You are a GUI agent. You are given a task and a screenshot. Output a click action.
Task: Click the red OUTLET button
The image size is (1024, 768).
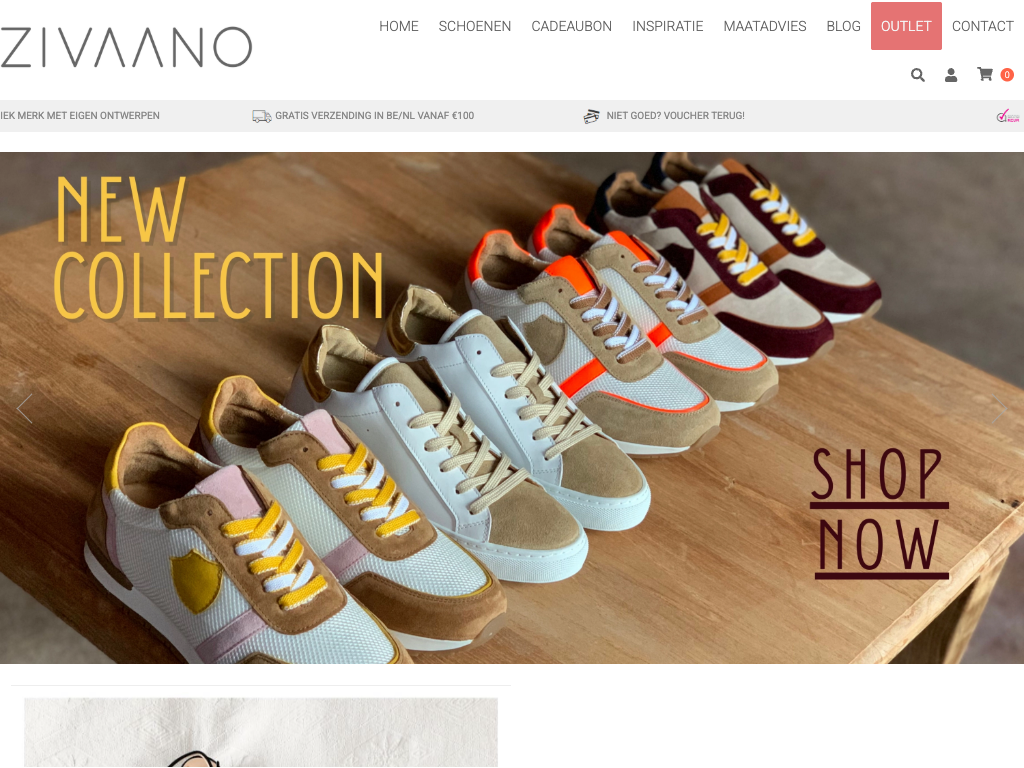[x=906, y=26]
